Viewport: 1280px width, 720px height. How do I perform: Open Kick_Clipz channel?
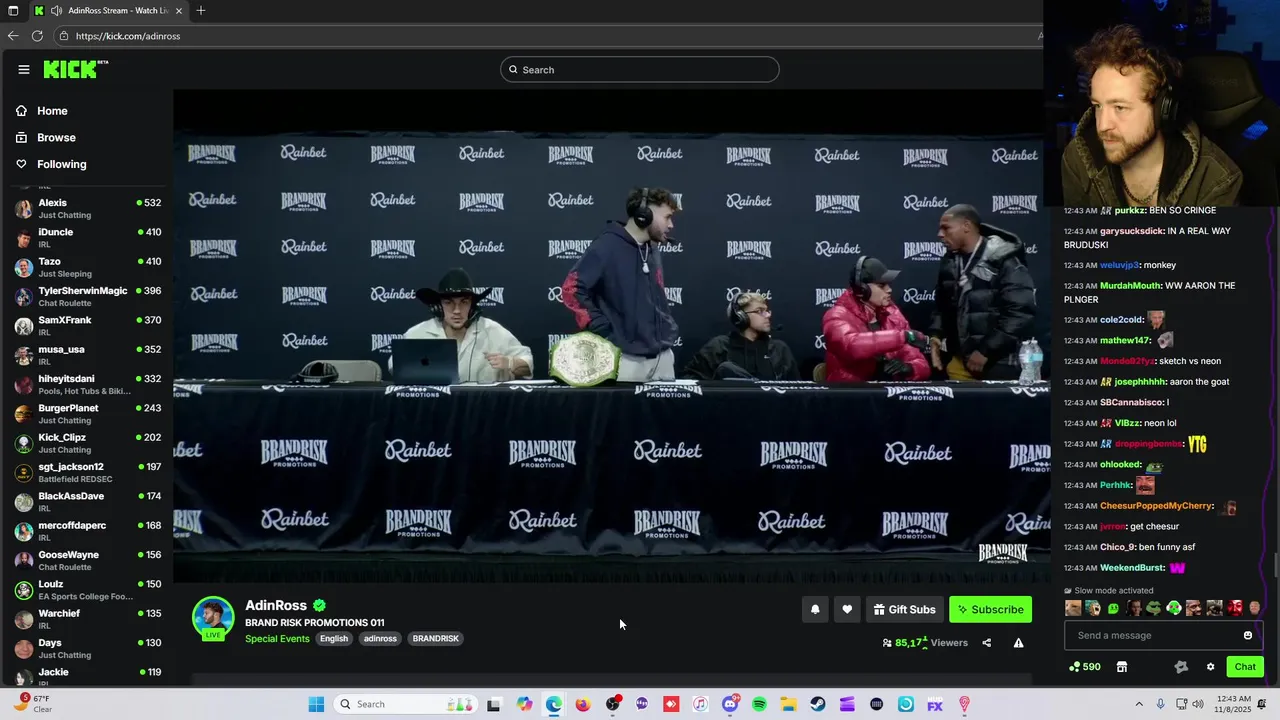88,443
